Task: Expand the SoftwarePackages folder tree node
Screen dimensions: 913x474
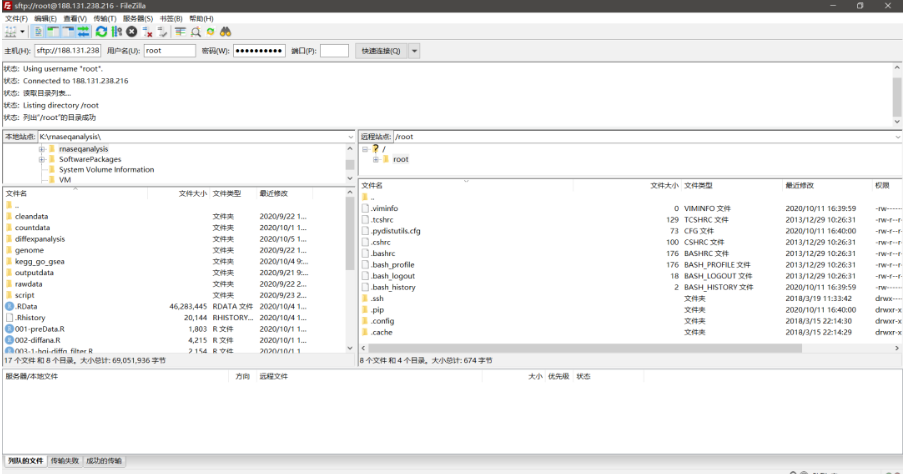Action: [x=42, y=159]
